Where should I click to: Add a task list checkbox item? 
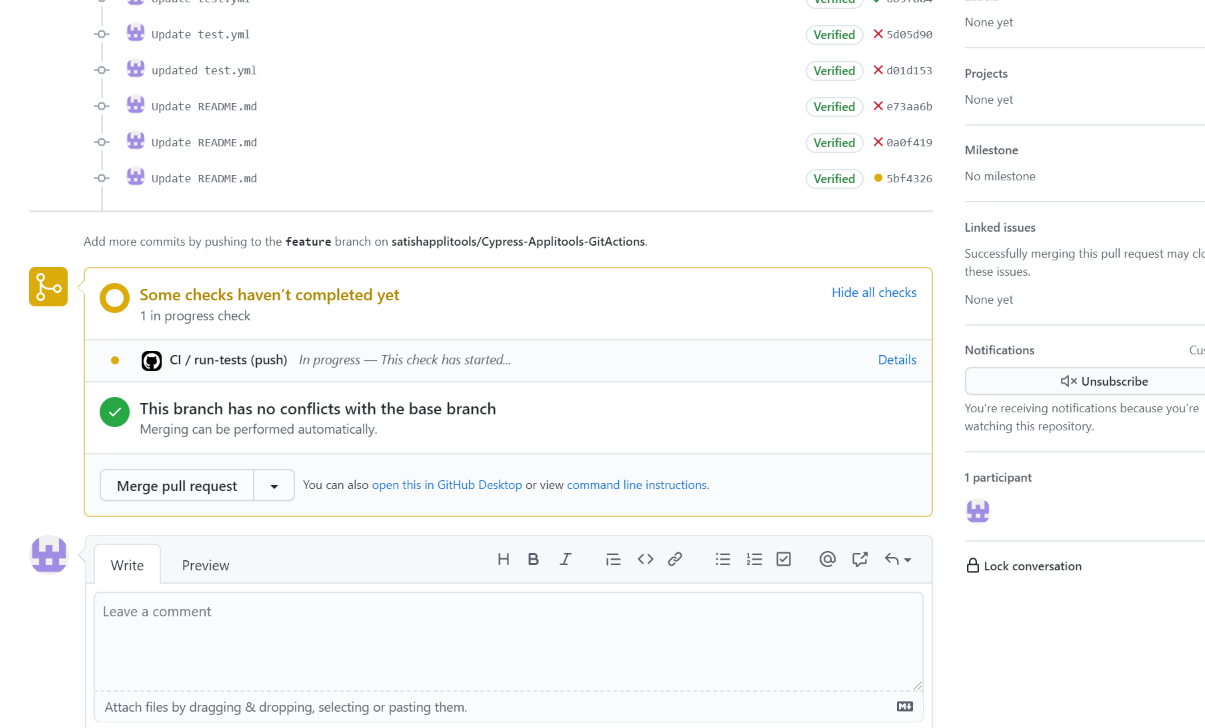784,560
